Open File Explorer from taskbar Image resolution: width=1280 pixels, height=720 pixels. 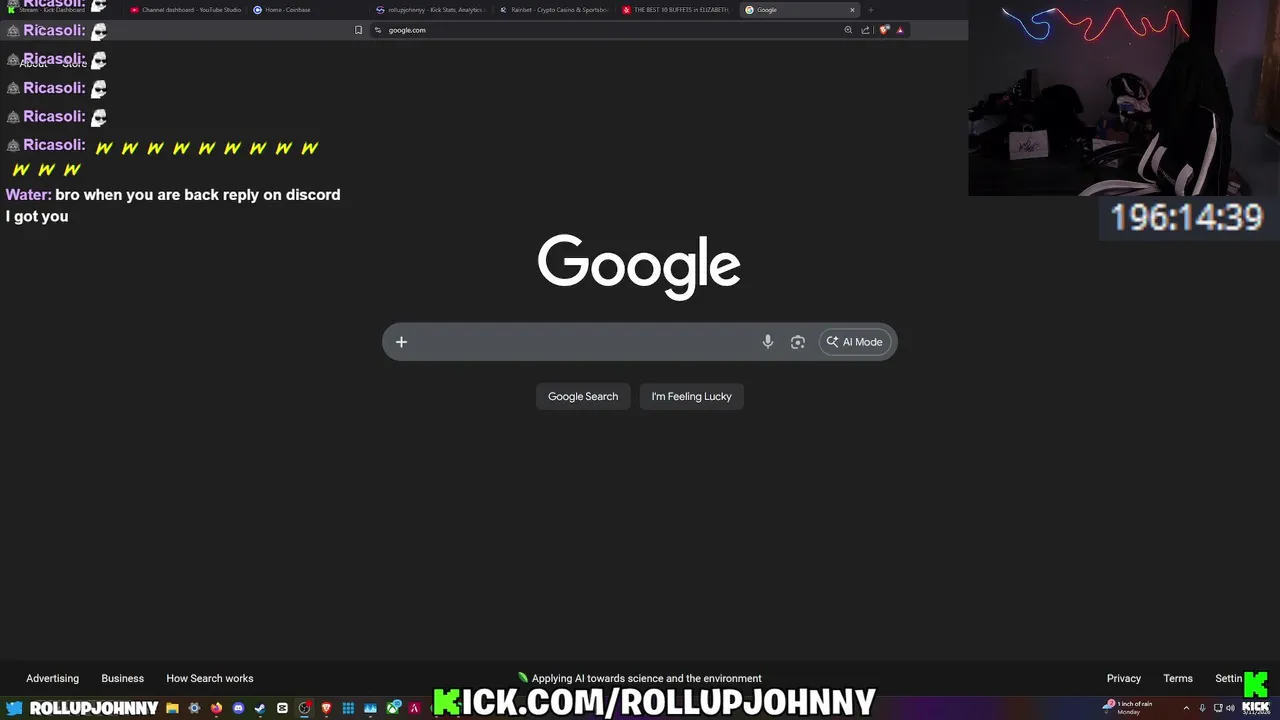point(172,708)
